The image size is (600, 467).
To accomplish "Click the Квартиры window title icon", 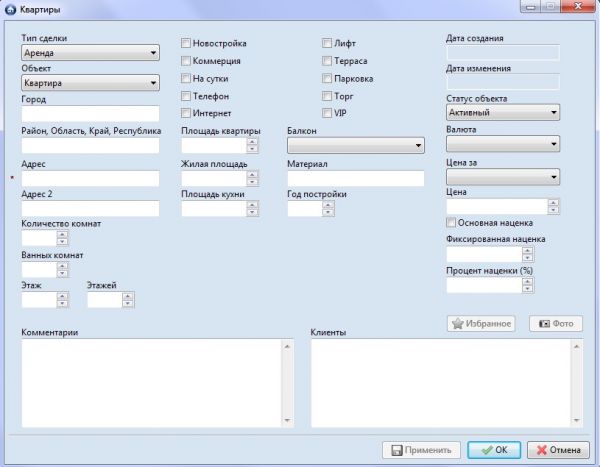I will (10, 9).
